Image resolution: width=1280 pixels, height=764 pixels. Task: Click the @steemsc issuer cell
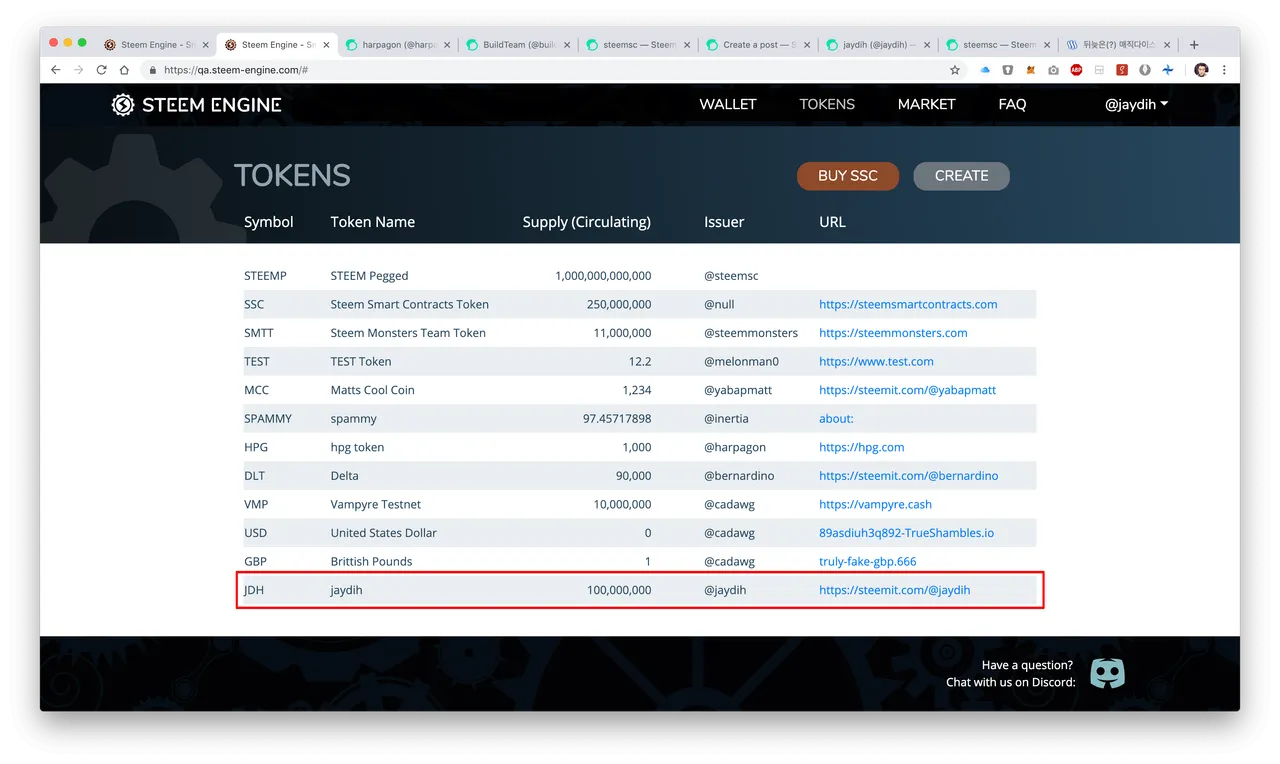pos(732,276)
